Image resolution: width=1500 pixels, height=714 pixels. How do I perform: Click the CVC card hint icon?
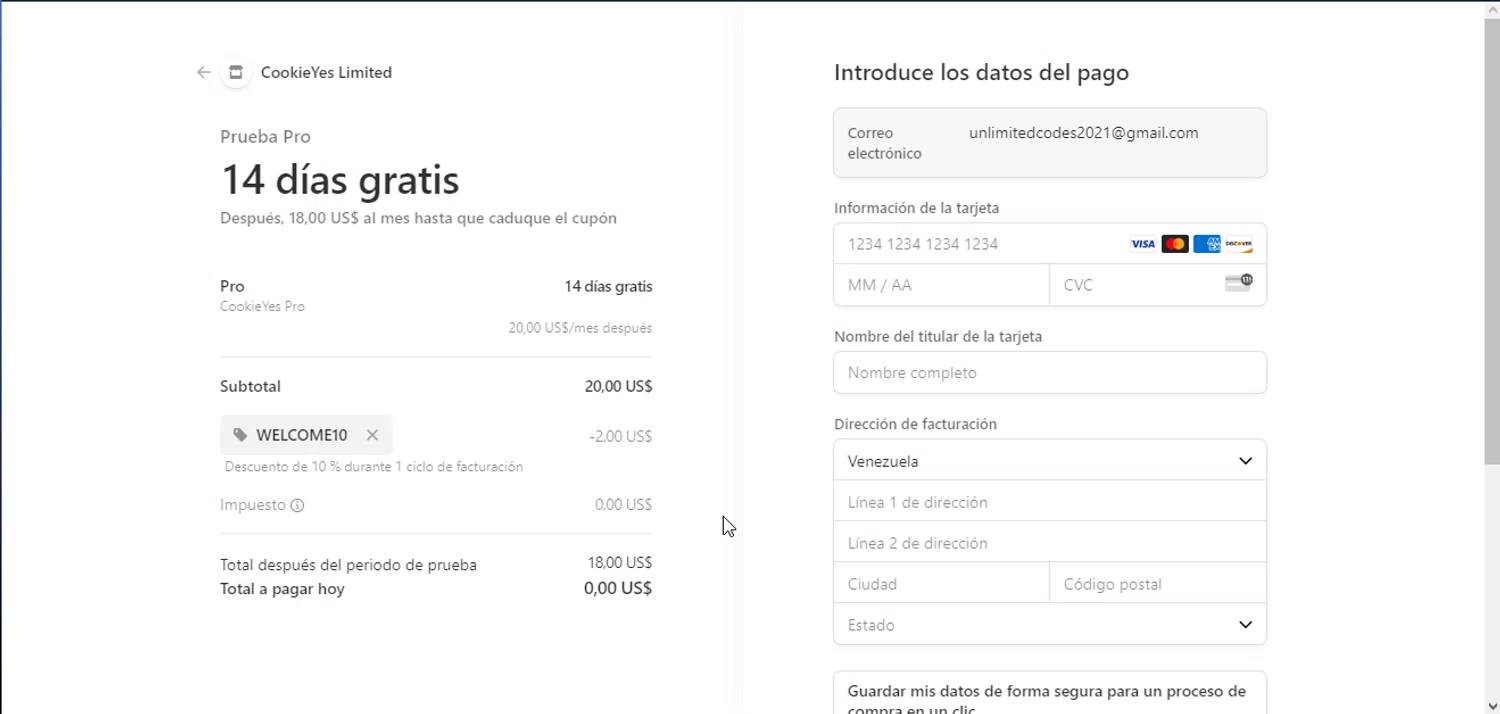(x=1239, y=283)
